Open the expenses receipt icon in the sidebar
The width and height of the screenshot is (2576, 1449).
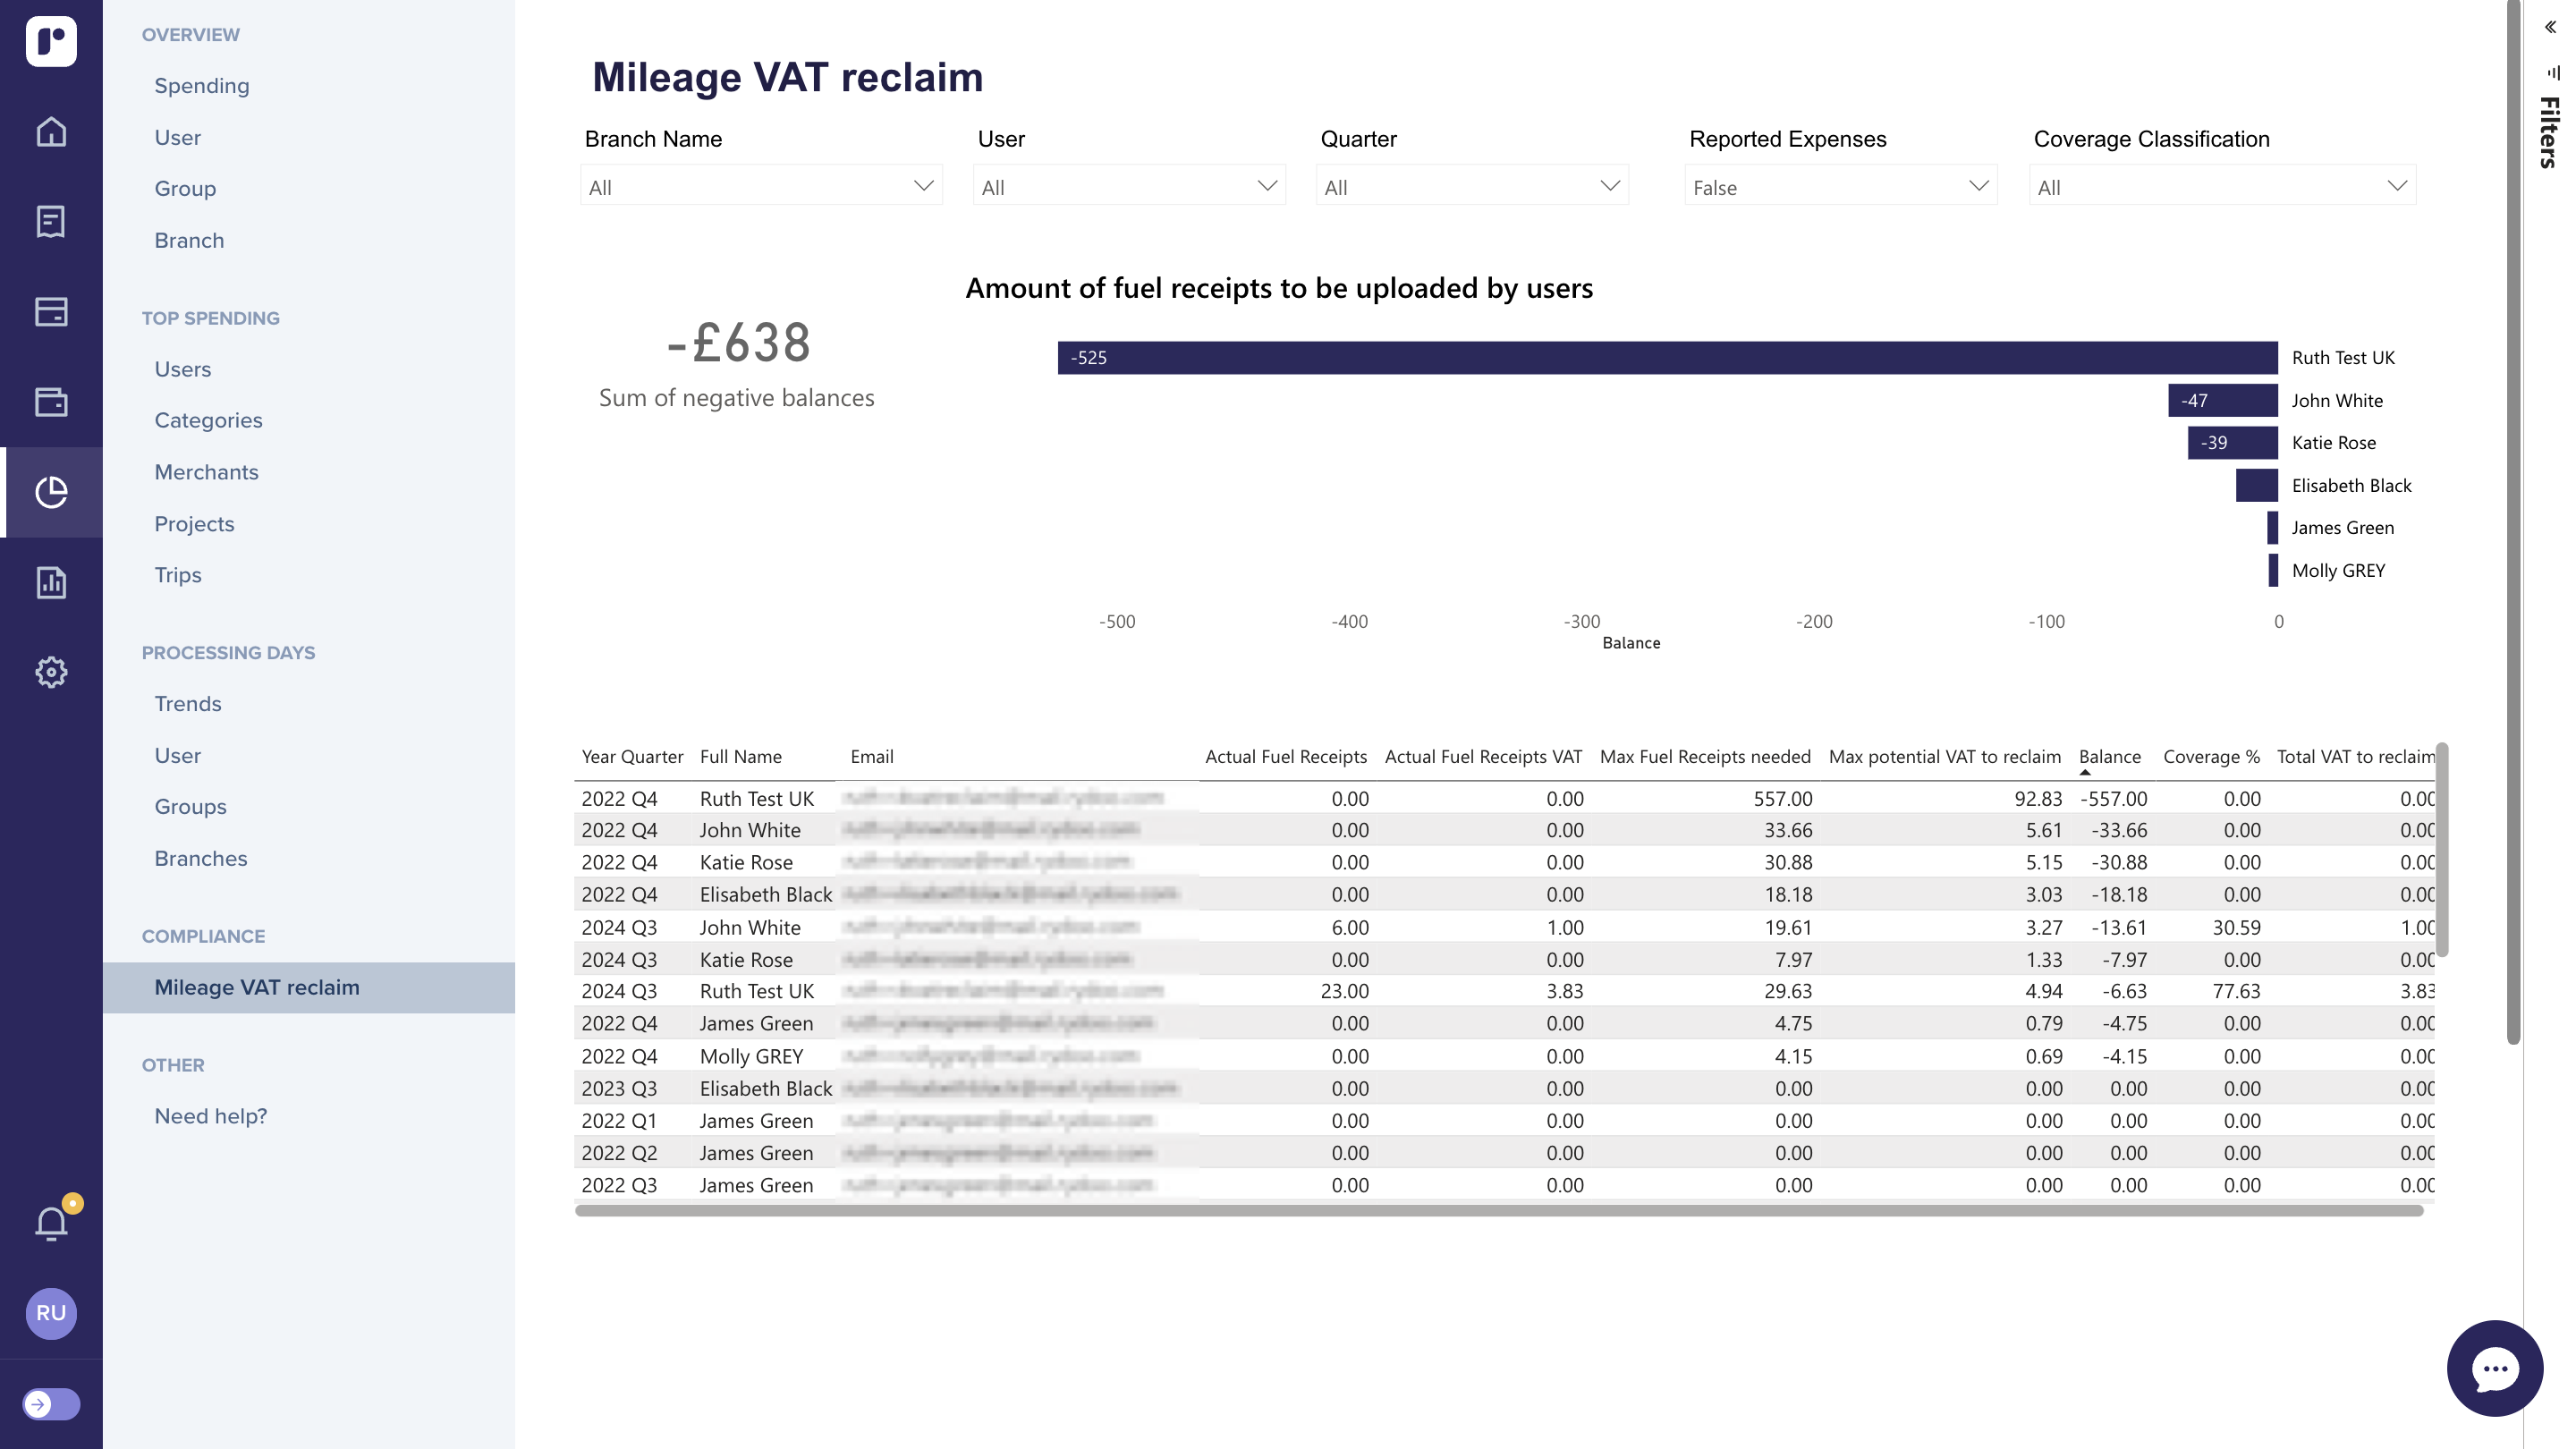51,222
